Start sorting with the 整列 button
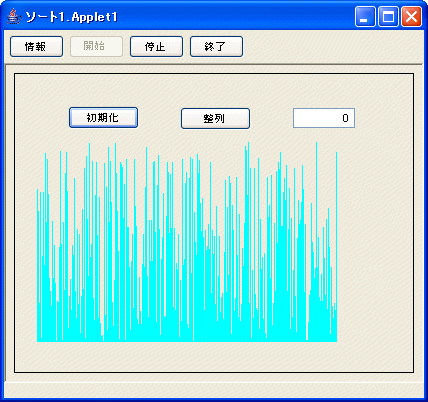428x402 pixels. pyautogui.click(x=215, y=118)
